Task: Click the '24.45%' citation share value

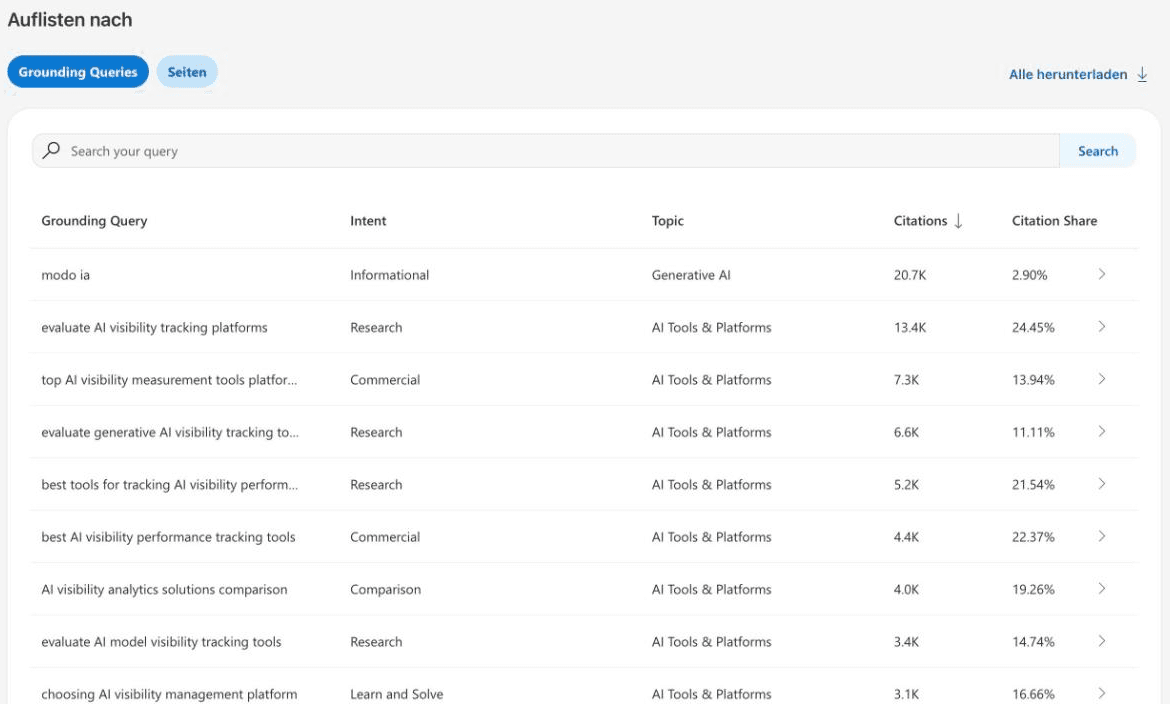Action: [1033, 328]
